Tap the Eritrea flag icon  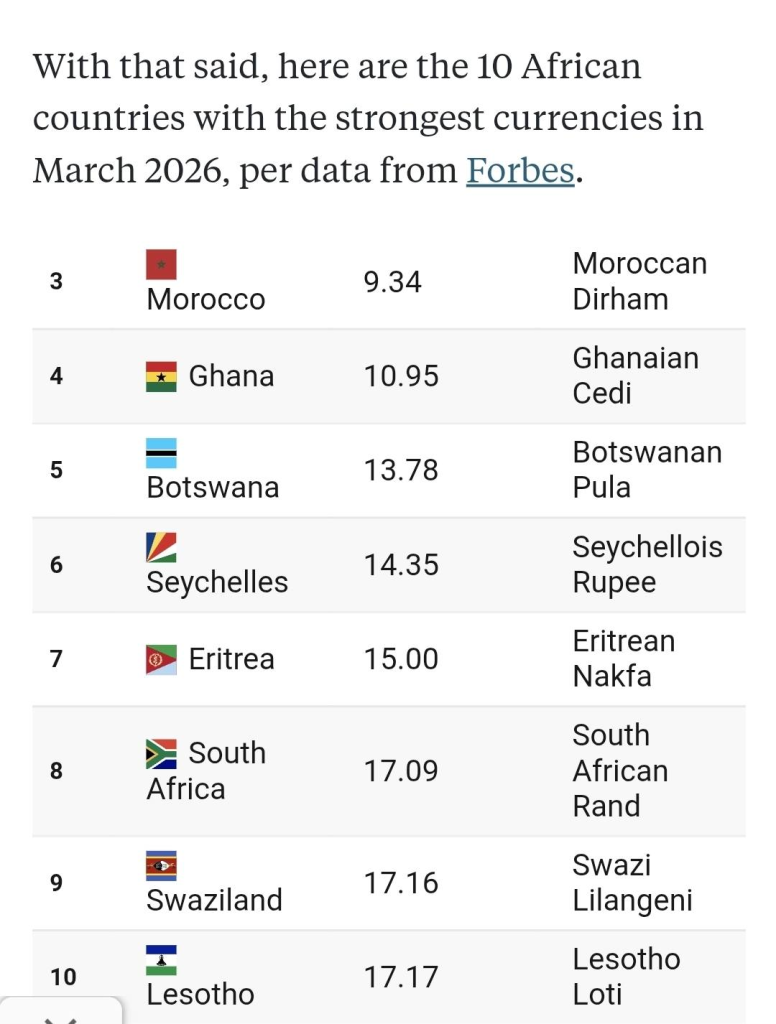161,660
